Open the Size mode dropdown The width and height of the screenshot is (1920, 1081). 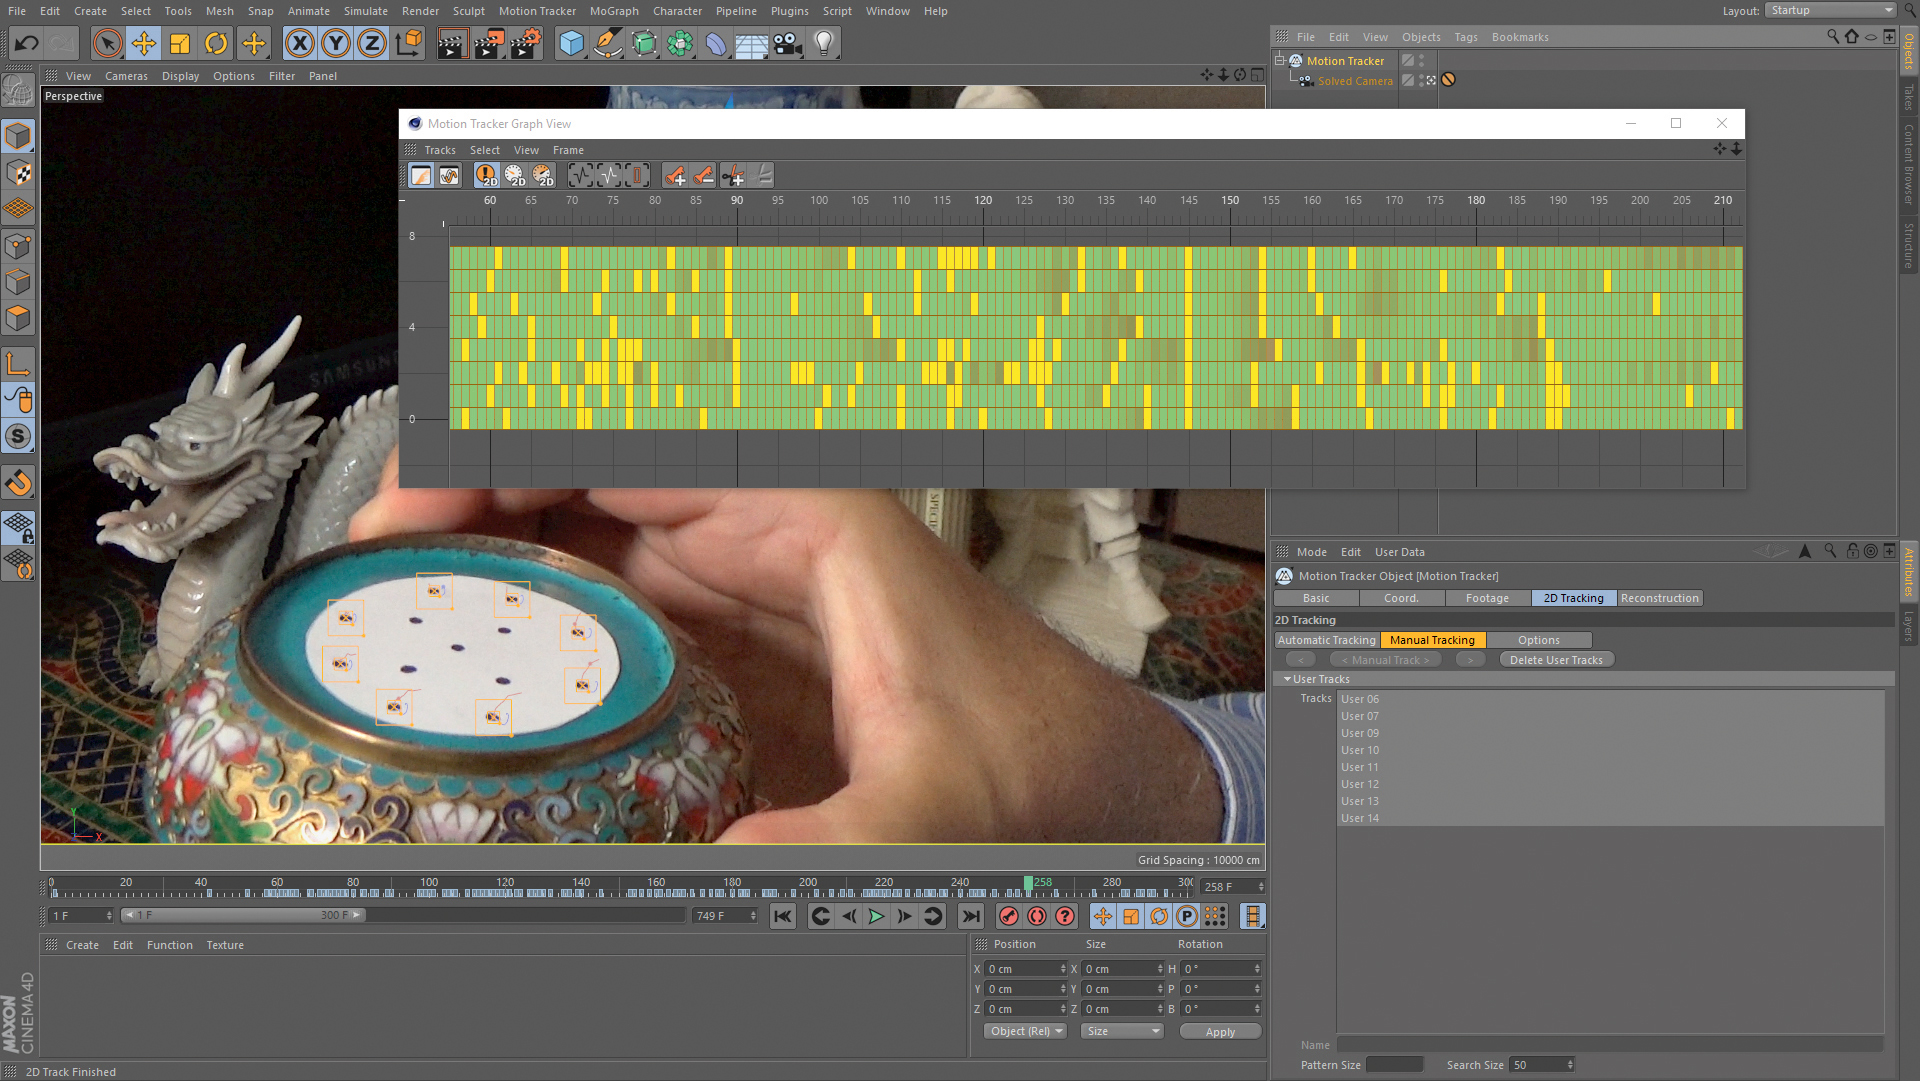[x=1123, y=1031]
